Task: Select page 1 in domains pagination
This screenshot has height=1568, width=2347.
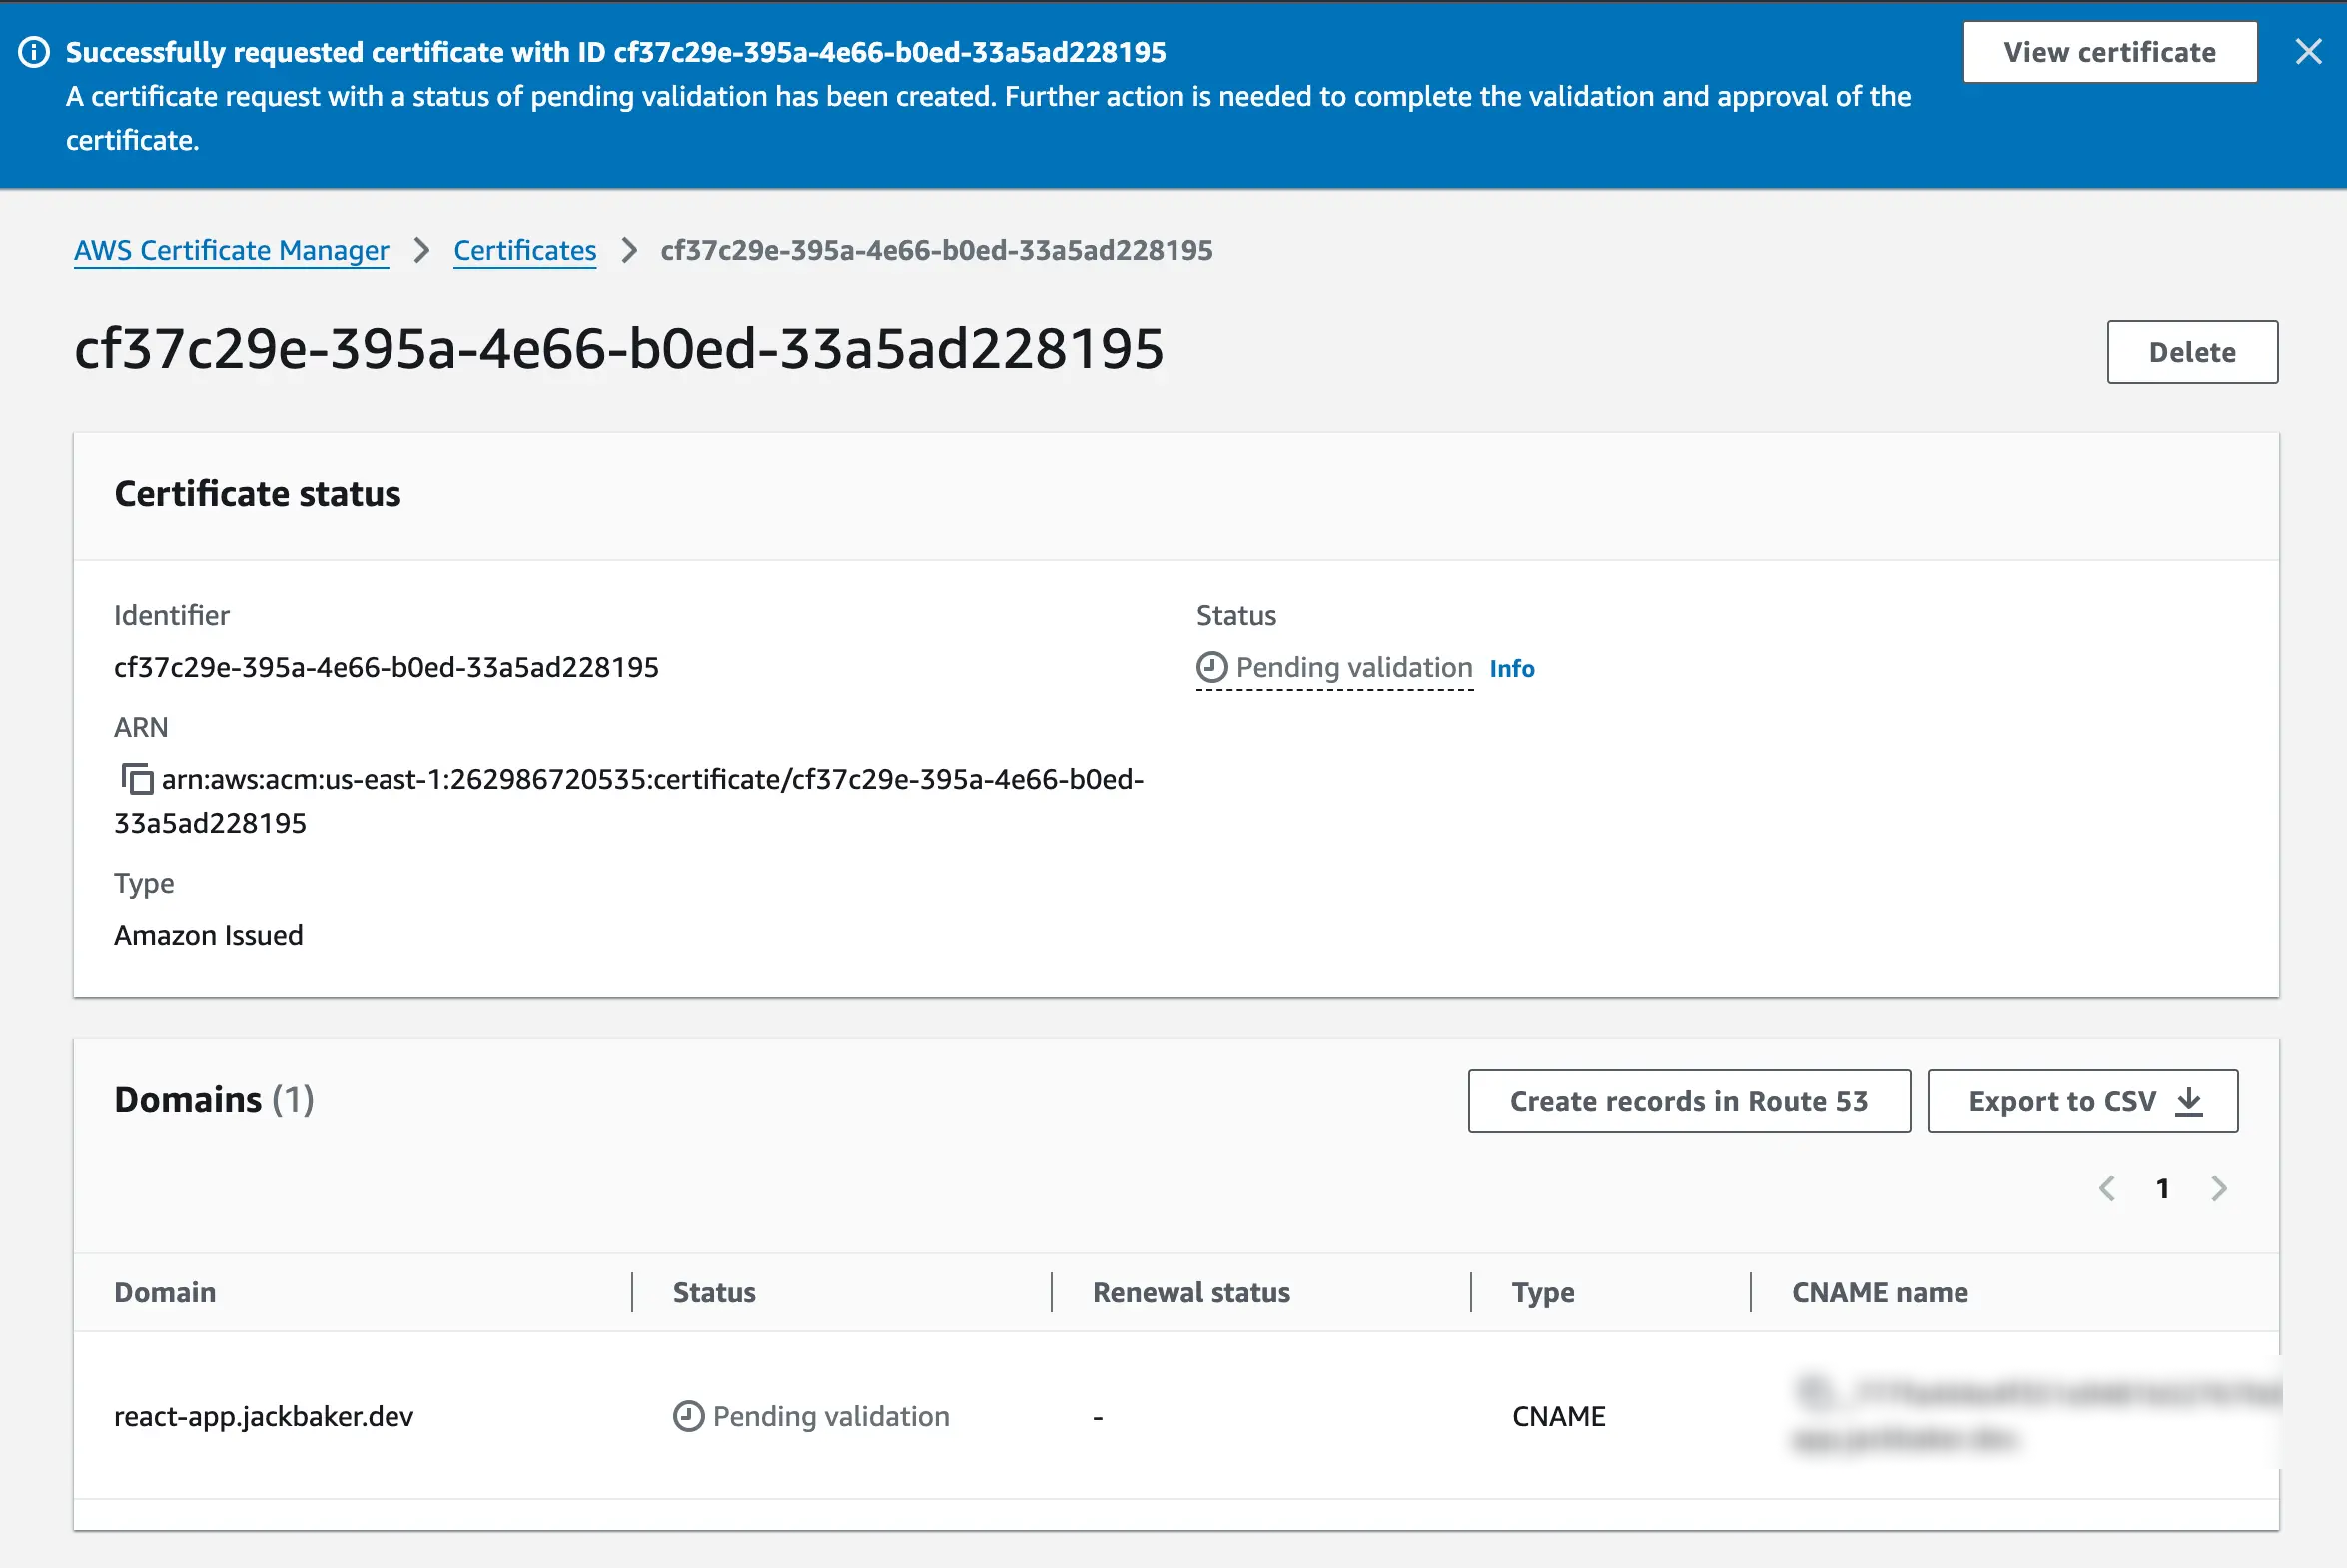Action: tap(2163, 1189)
